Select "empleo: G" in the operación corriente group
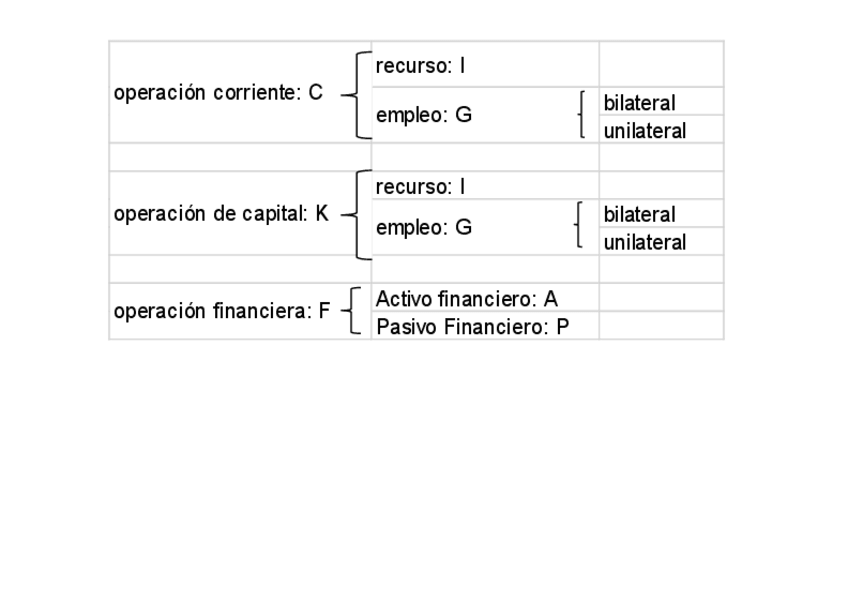 pyautogui.click(x=424, y=115)
